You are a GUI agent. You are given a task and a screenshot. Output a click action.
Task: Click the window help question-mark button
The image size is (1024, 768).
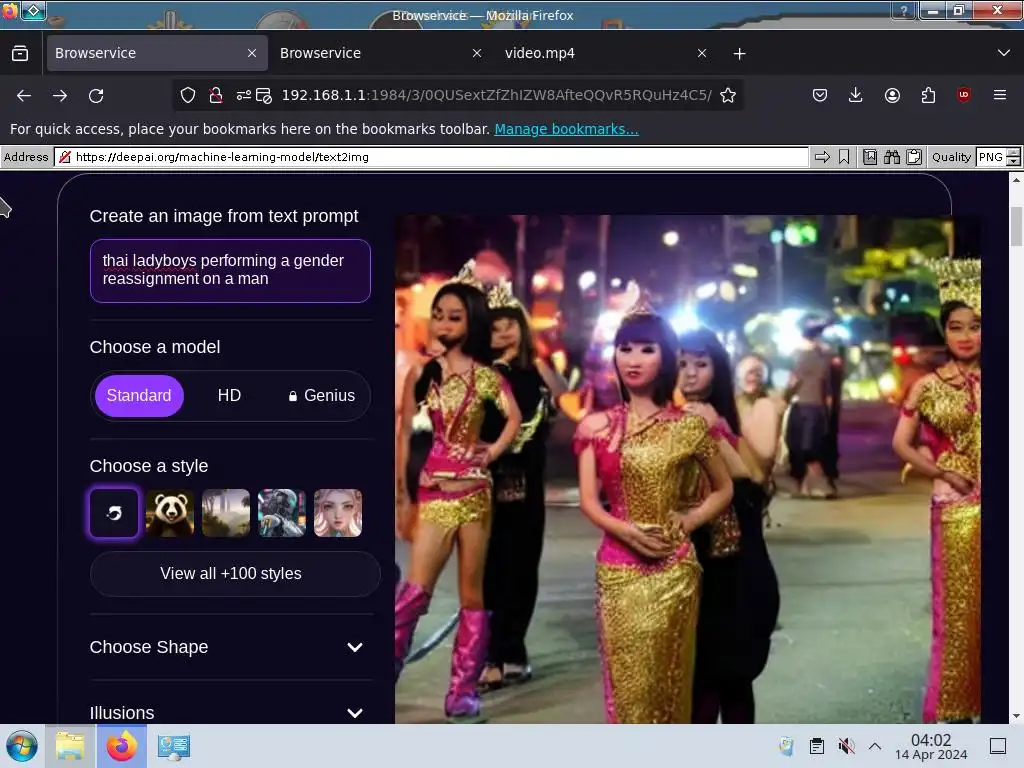(904, 10)
